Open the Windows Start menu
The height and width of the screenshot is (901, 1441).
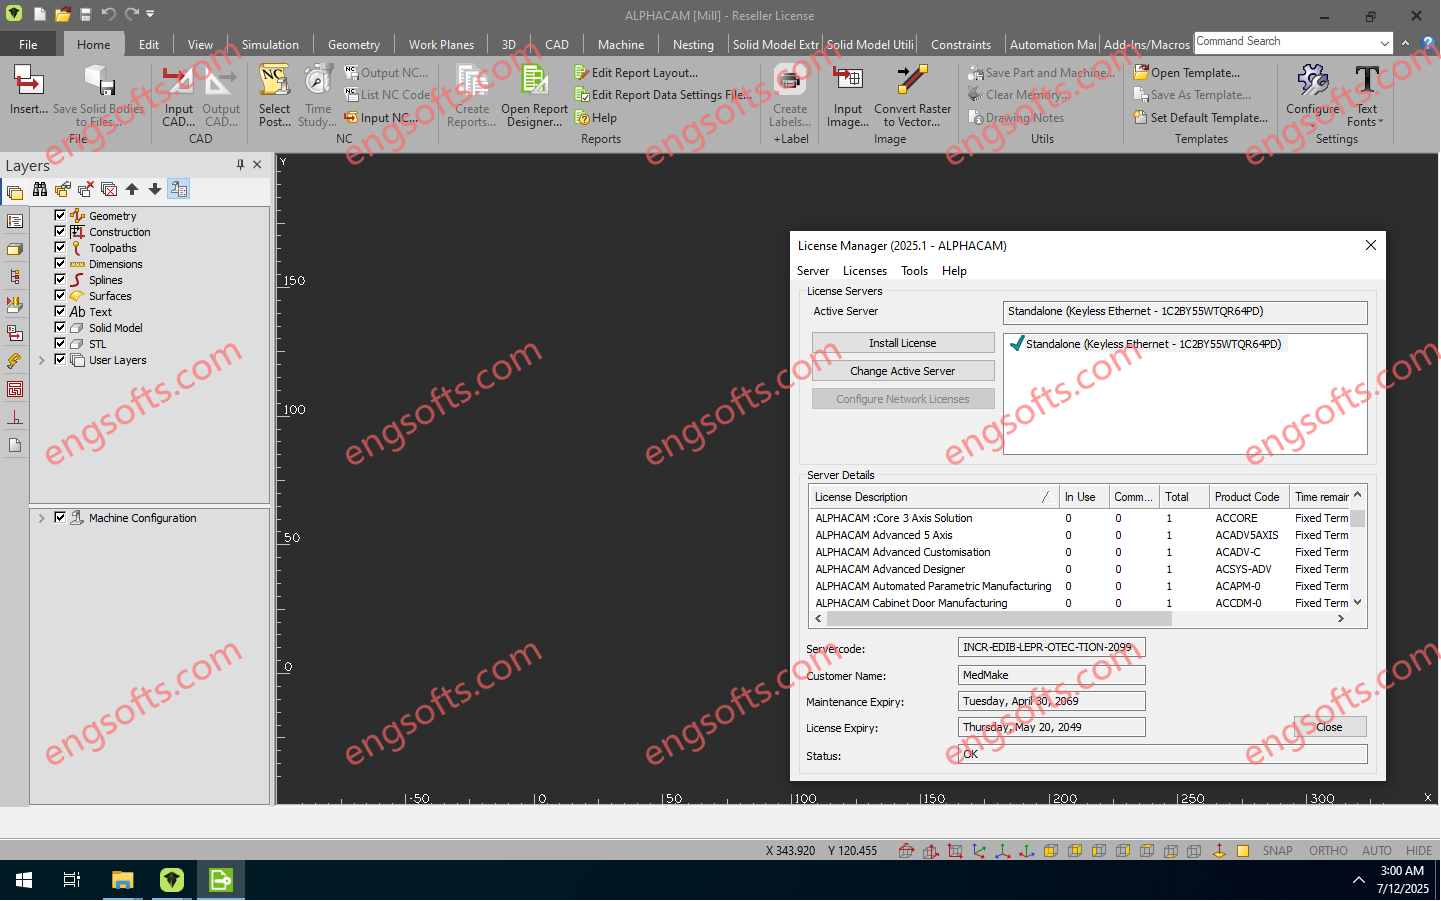click(x=24, y=880)
